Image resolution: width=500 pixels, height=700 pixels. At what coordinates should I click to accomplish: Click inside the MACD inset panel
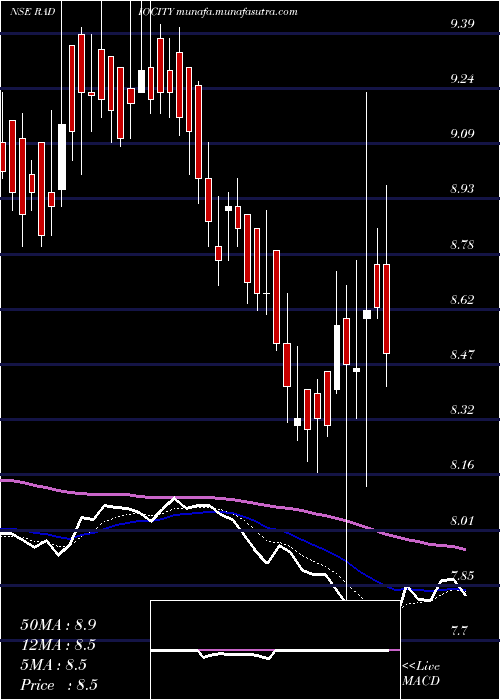275,650
